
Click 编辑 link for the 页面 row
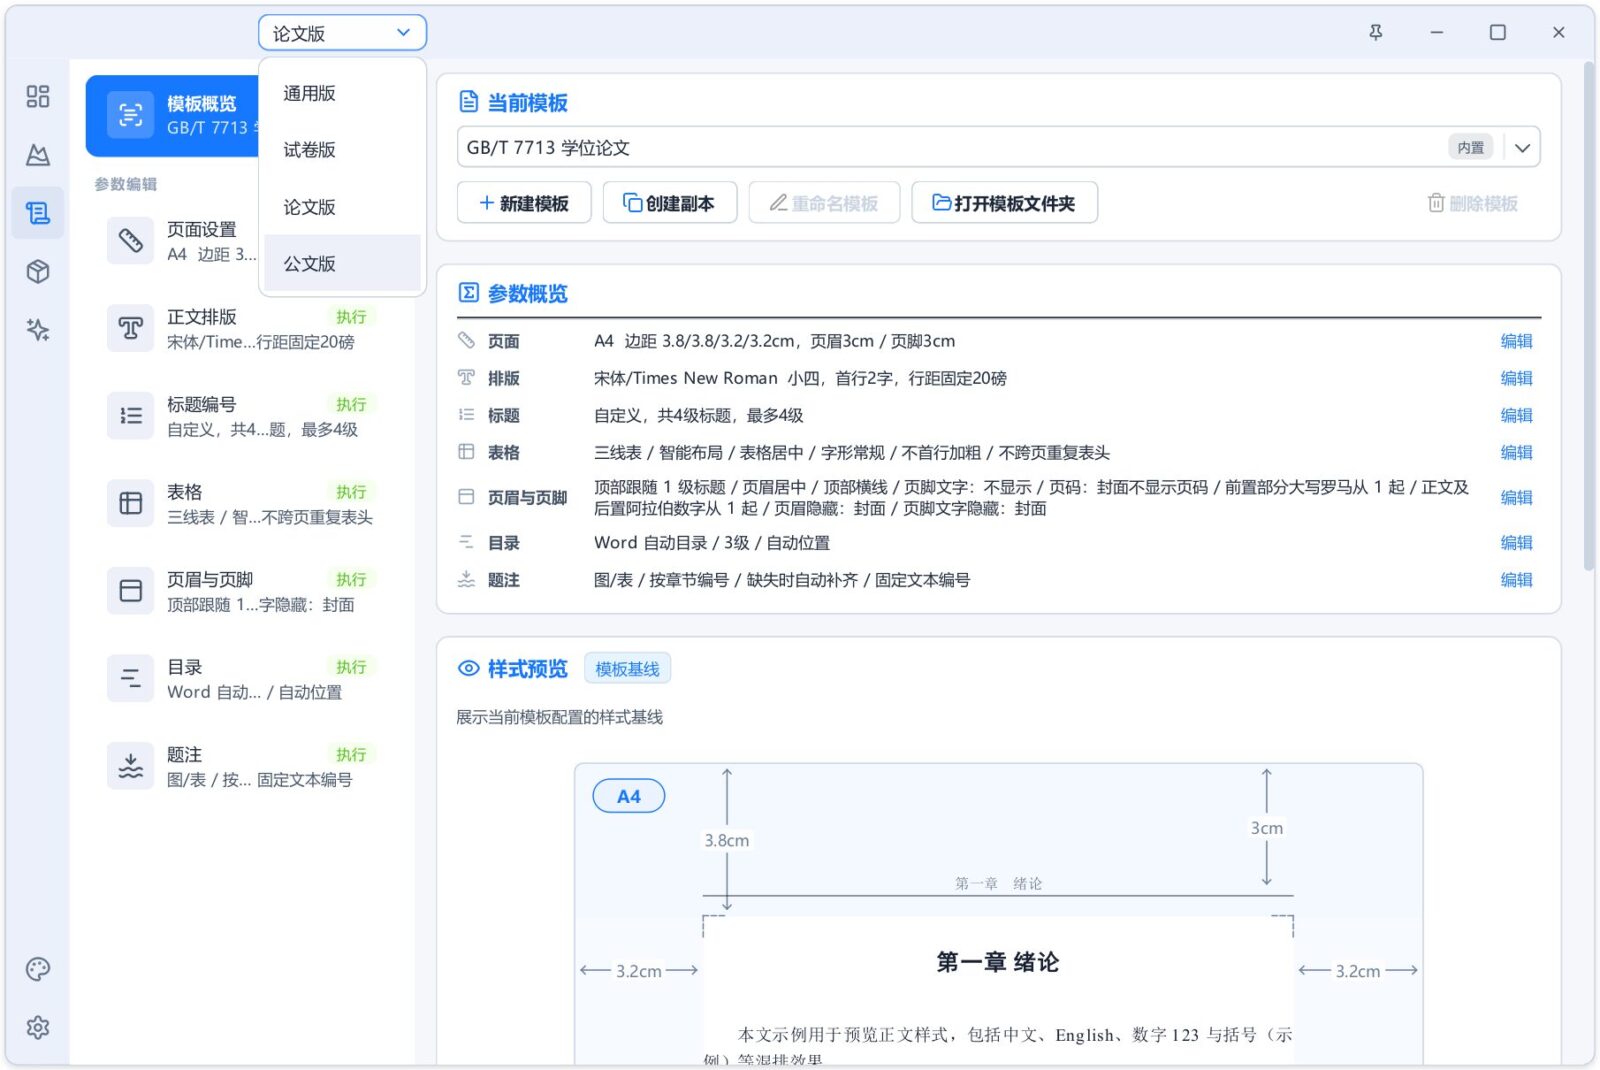1516,341
